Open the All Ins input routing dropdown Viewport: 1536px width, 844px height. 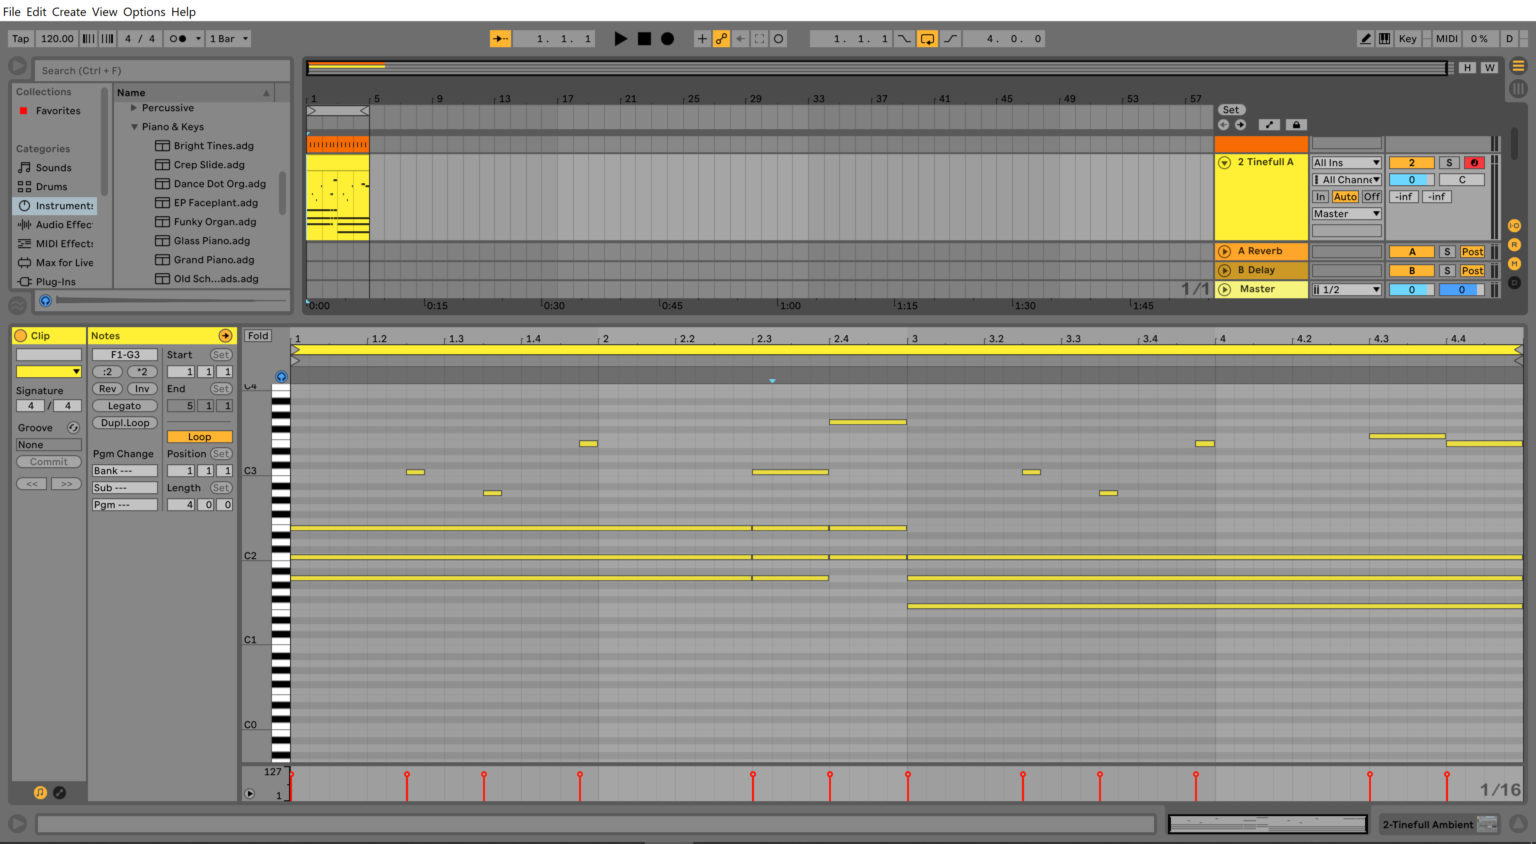1346,161
